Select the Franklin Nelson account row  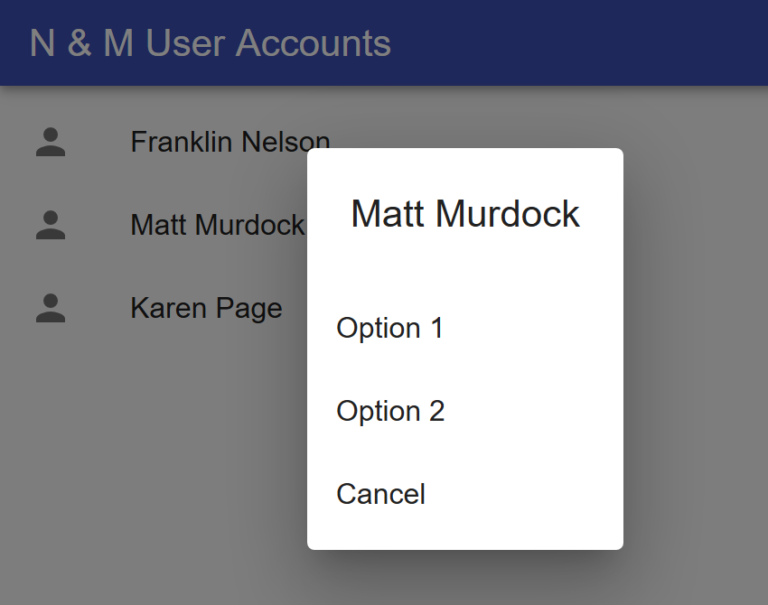384,142
